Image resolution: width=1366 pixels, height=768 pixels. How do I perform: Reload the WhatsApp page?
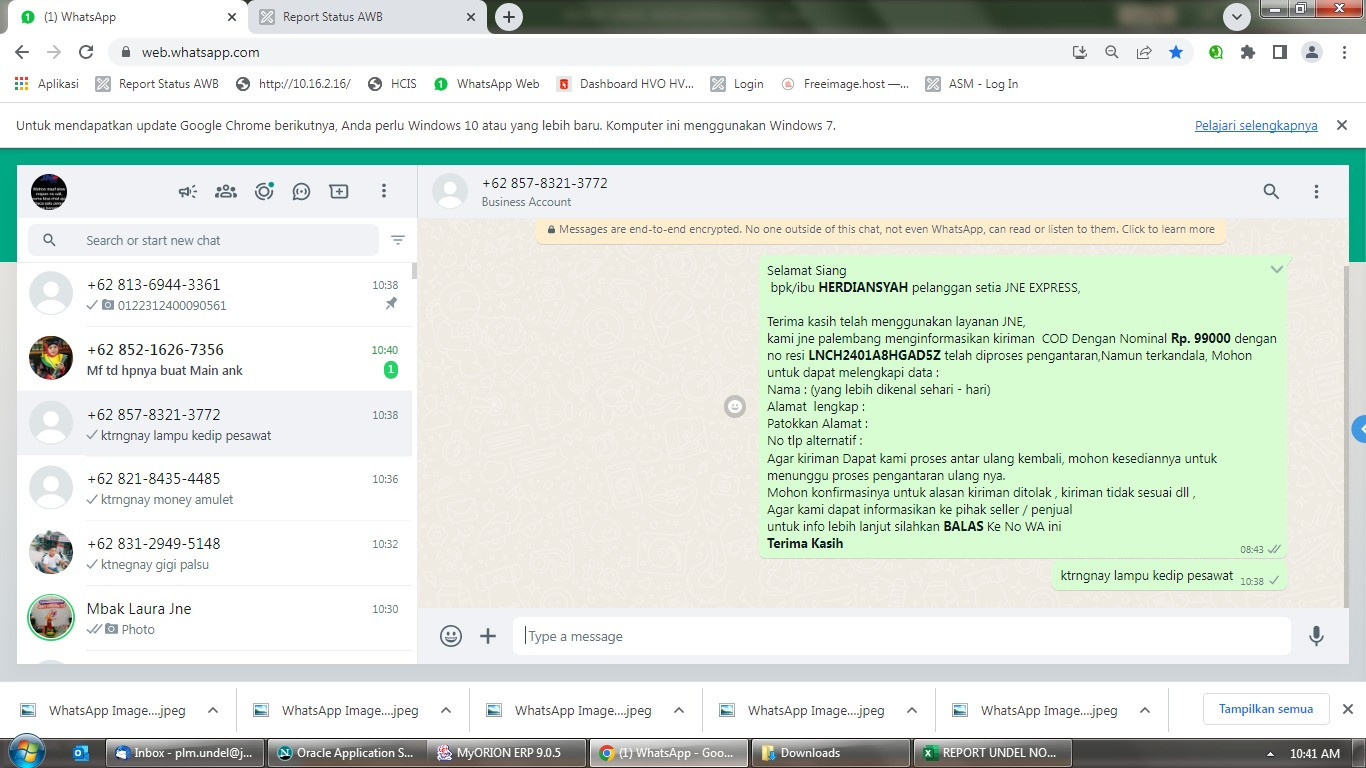tap(86, 52)
